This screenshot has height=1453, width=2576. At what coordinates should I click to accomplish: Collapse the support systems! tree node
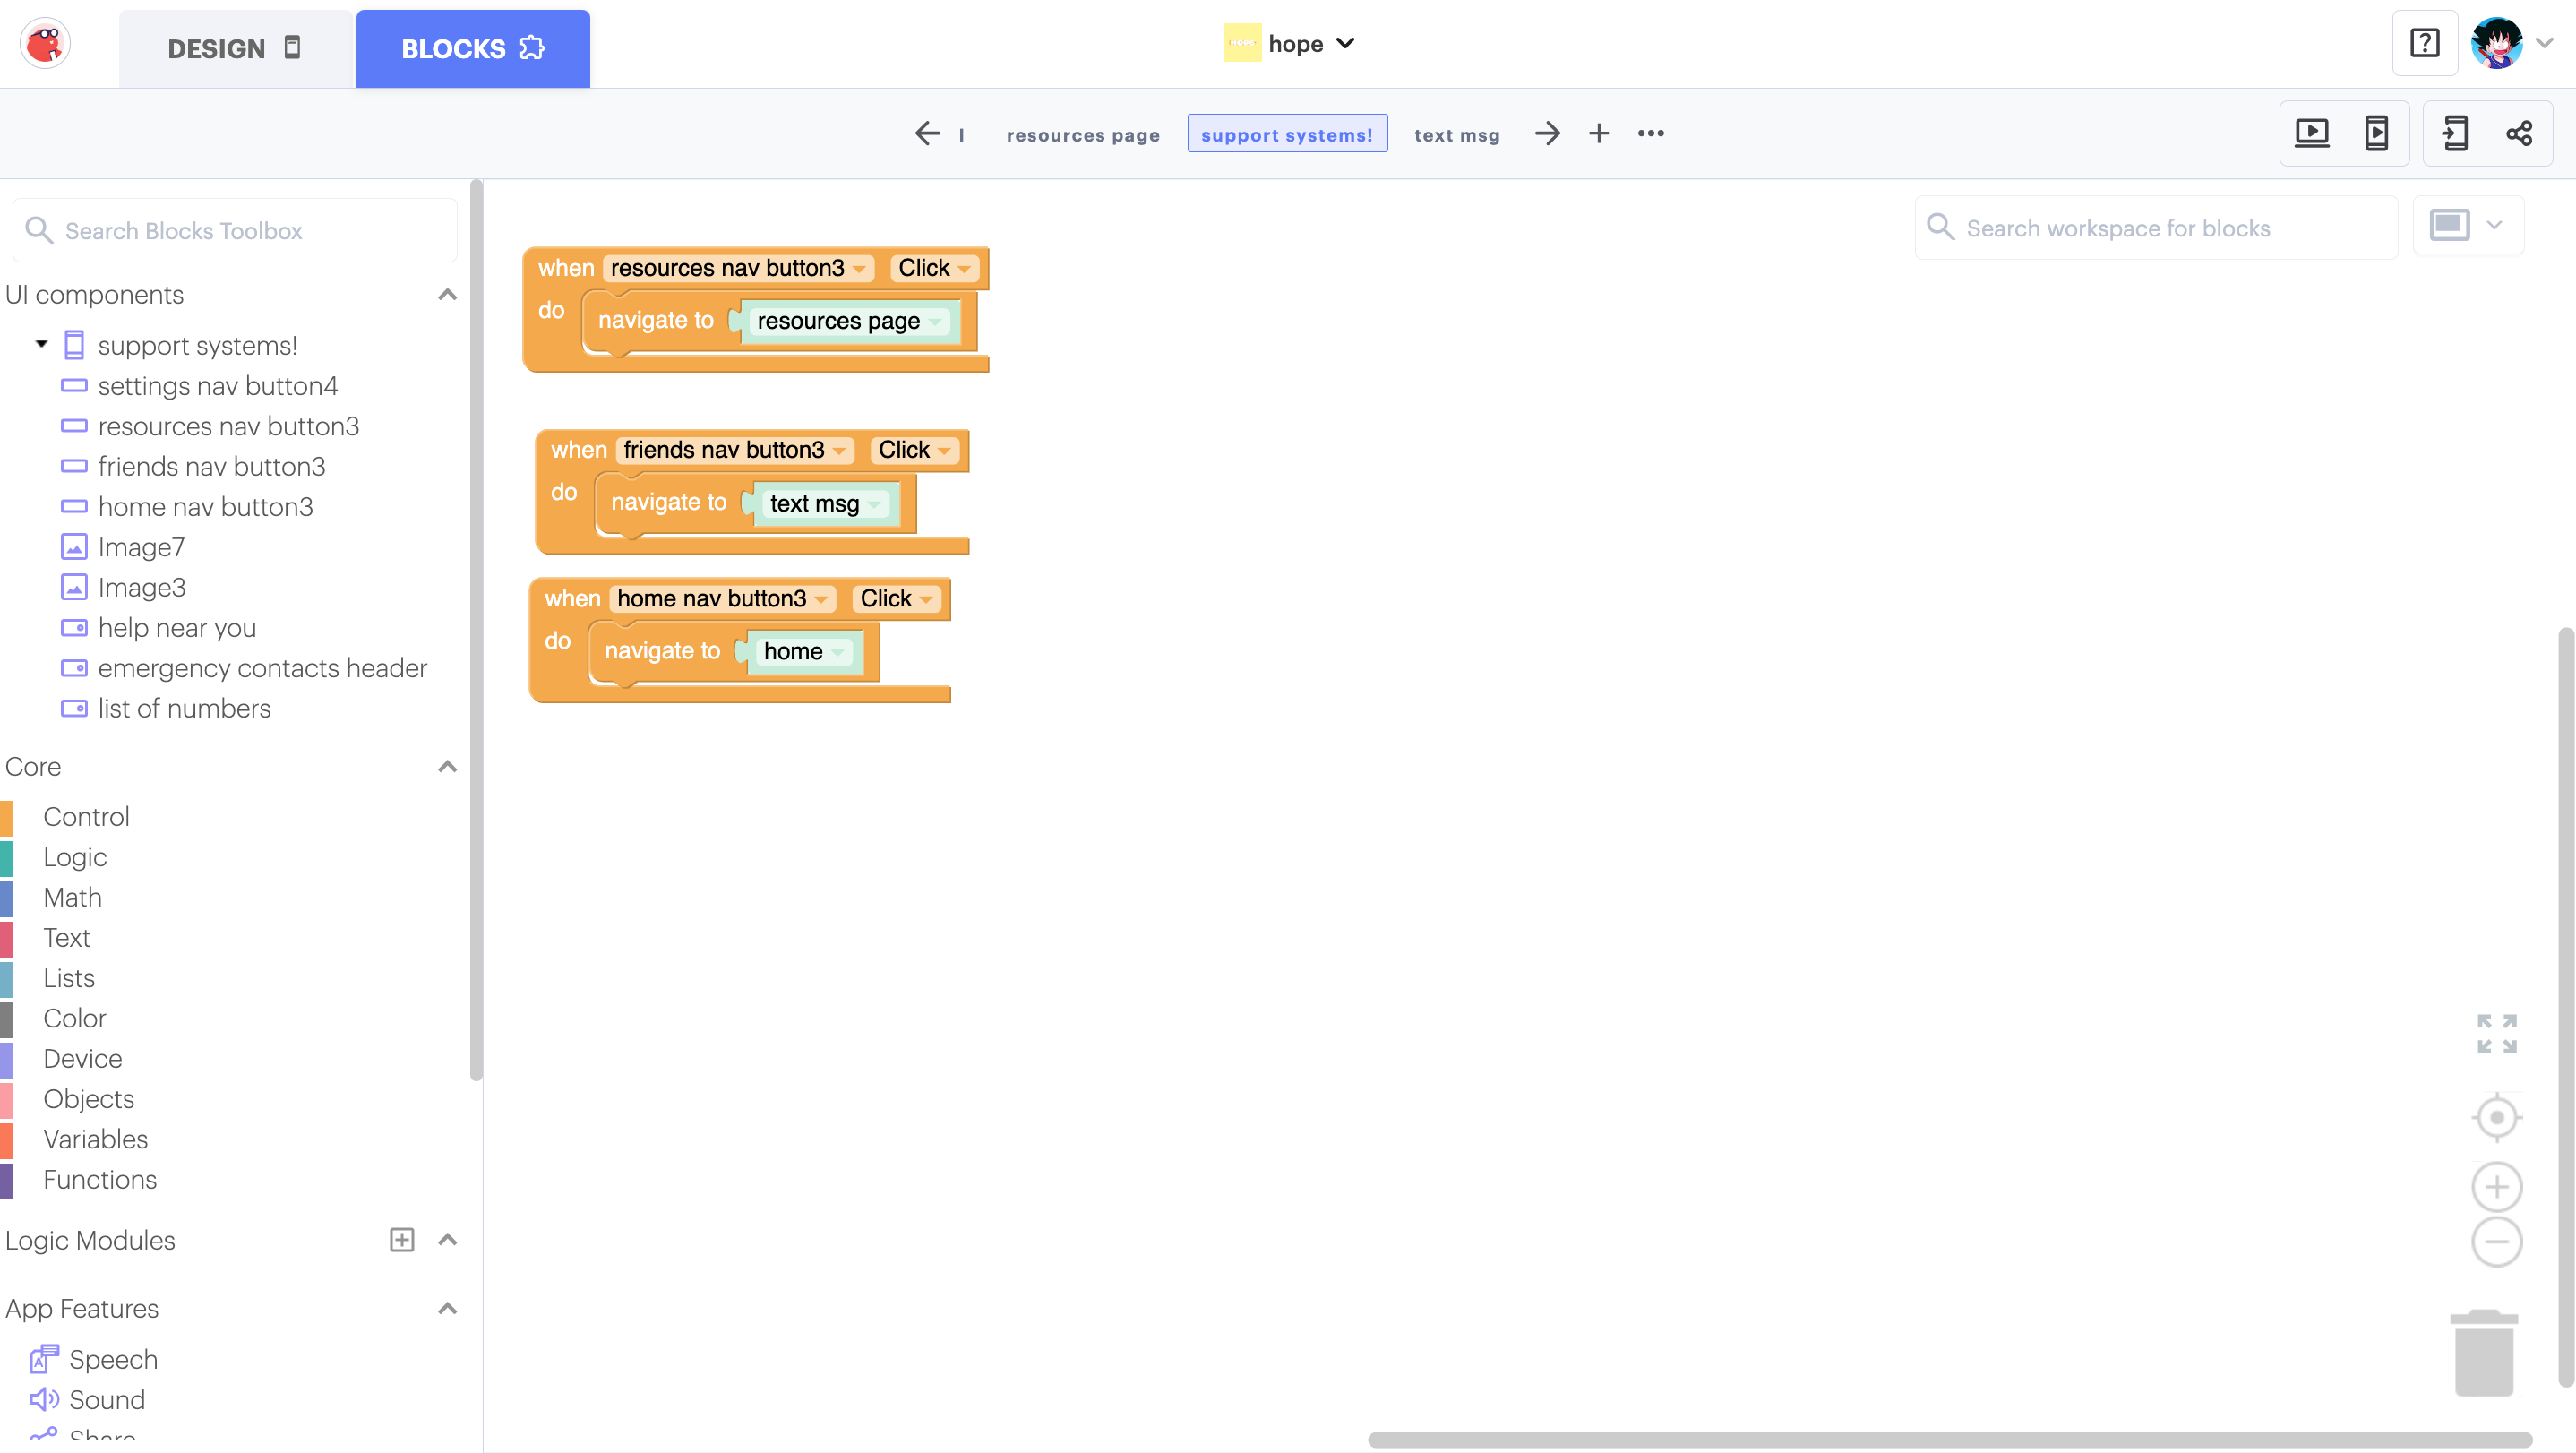coord(41,344)
